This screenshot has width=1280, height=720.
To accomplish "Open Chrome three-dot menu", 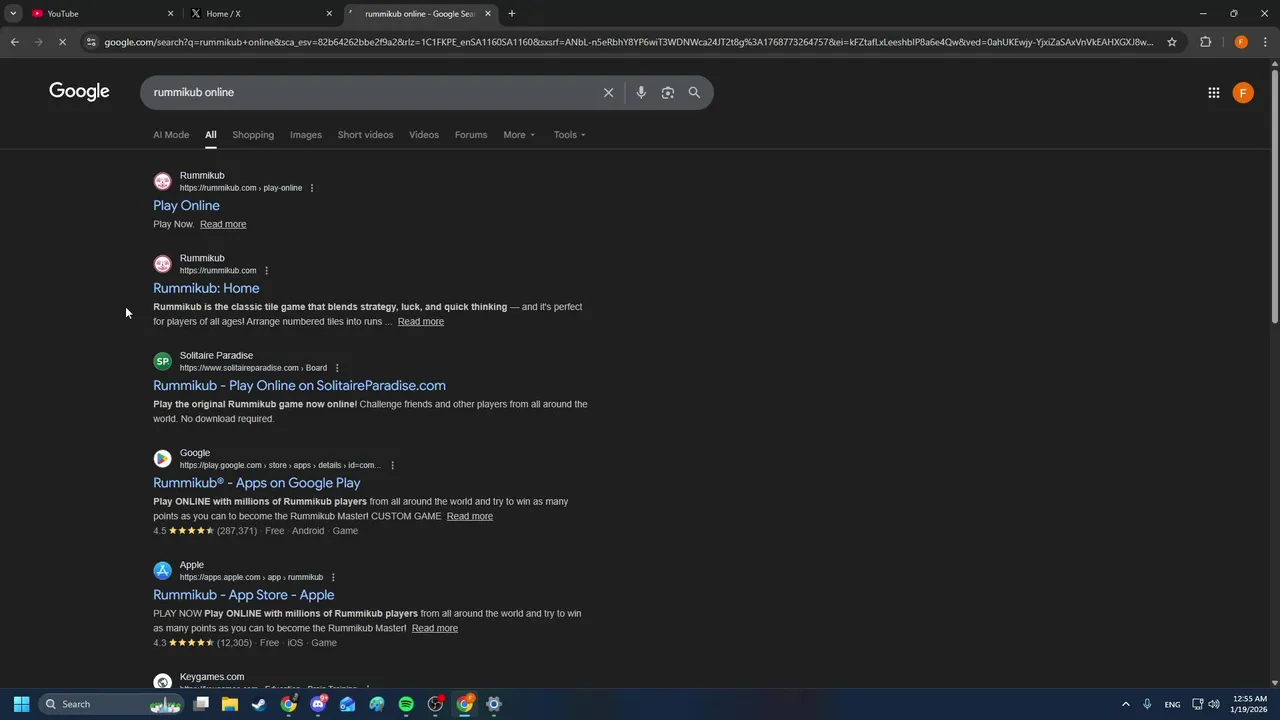I will 1266,42.
